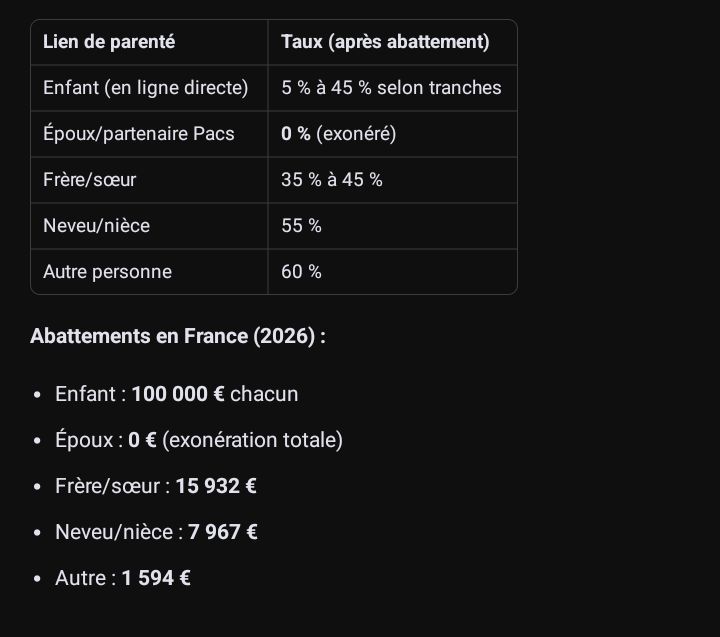
Task: Select the '7 967 €' nephew allowance amount
Action: coord(223,532)
